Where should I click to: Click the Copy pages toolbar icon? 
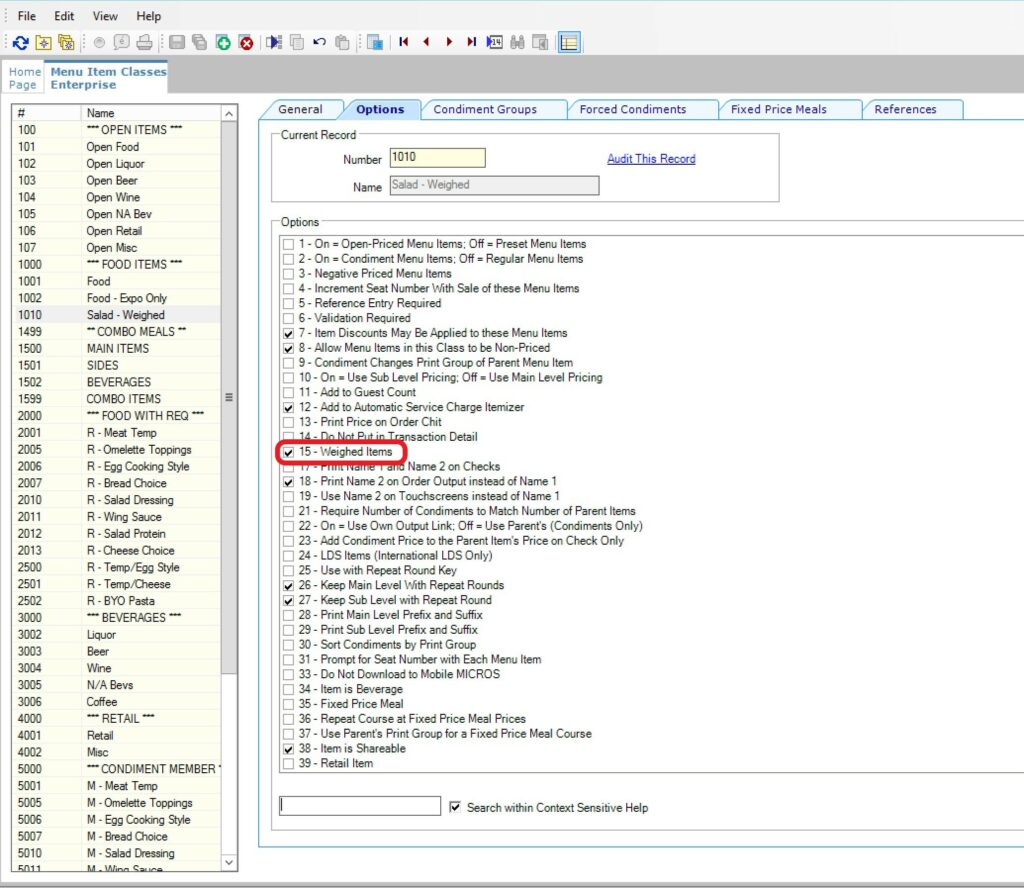click(296, 43)
